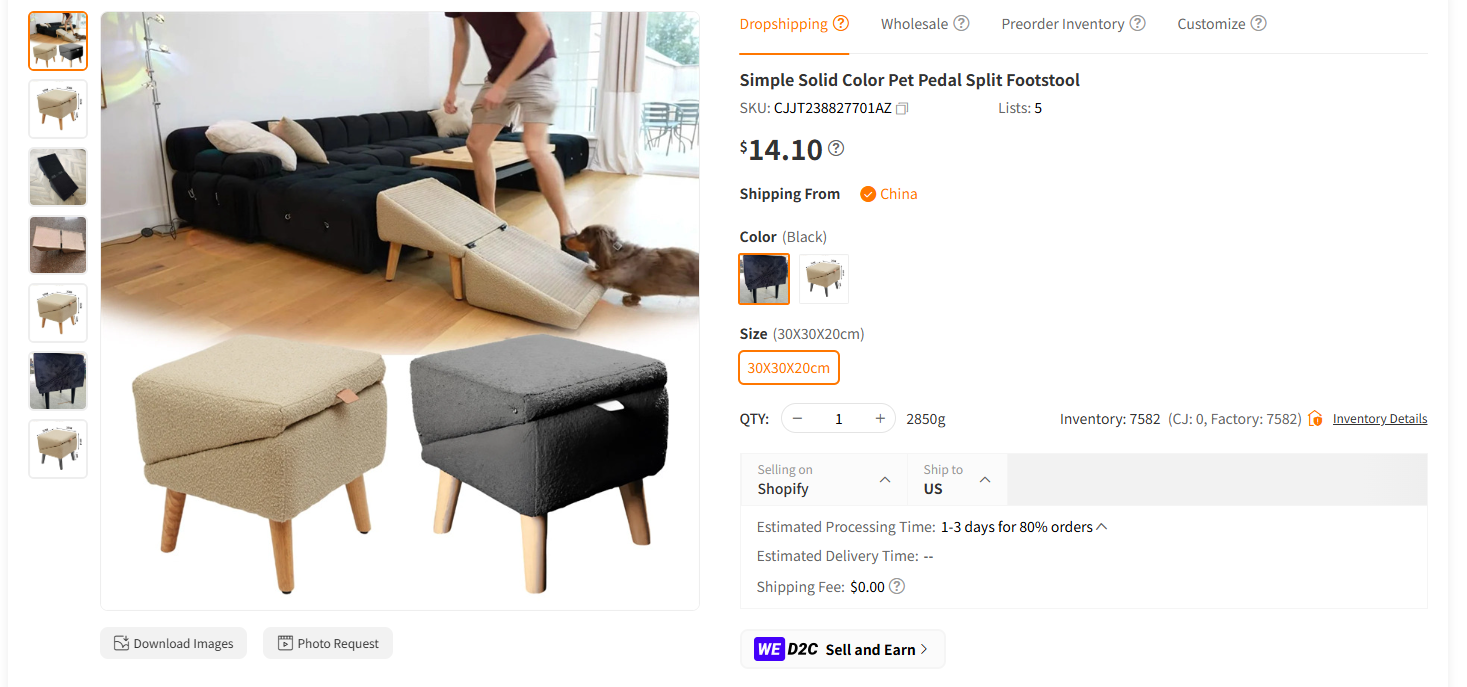Click the question mark beside the price
Image resolution: width=1467 pixels, height=687 pixels.
pyautogui.click(x=836, y=150)
